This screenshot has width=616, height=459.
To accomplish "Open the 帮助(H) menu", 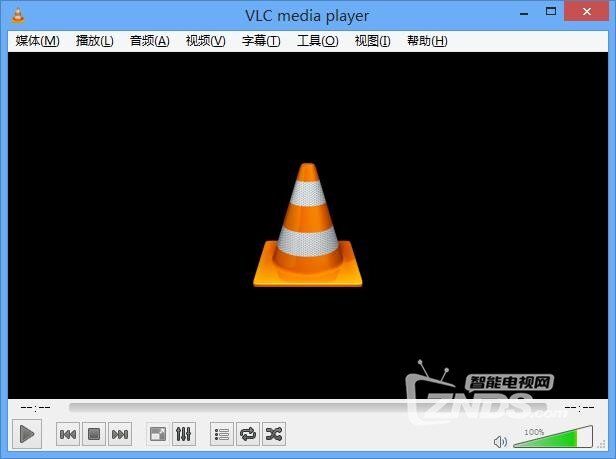I will click(427, 41).
